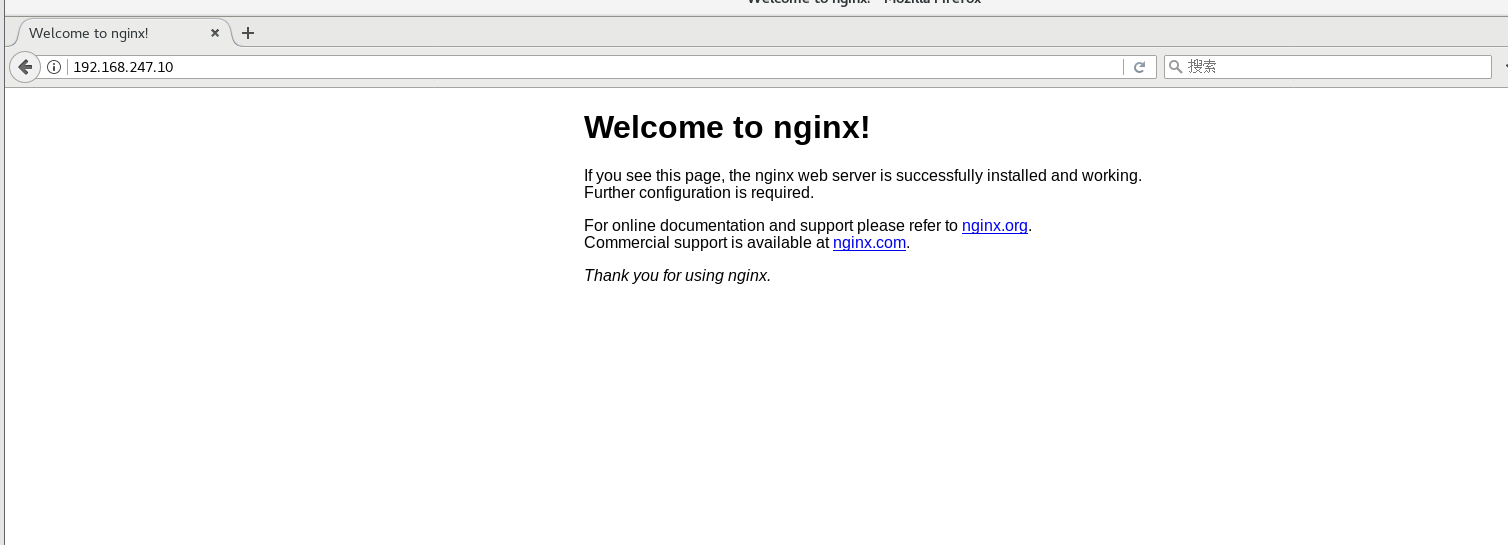Click the search magnifier icon

[x=1176, y=67]
